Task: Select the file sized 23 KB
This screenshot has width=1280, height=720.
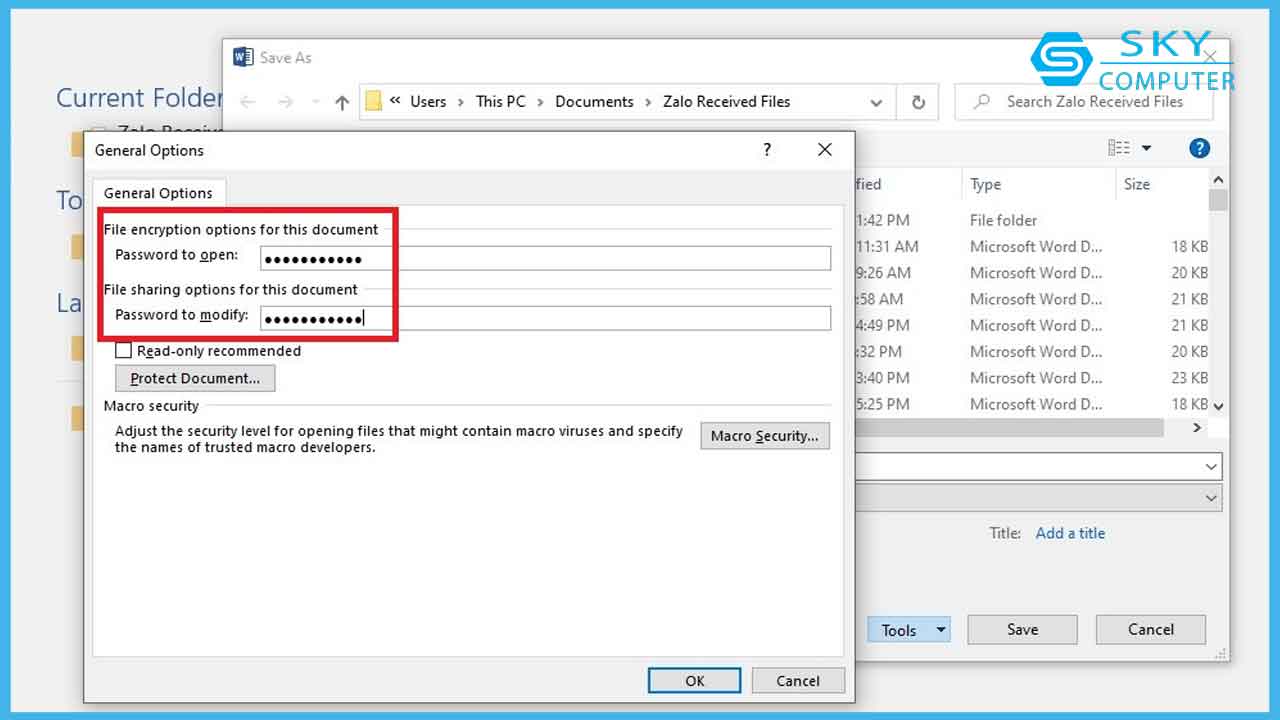Action: [1032, 378]
